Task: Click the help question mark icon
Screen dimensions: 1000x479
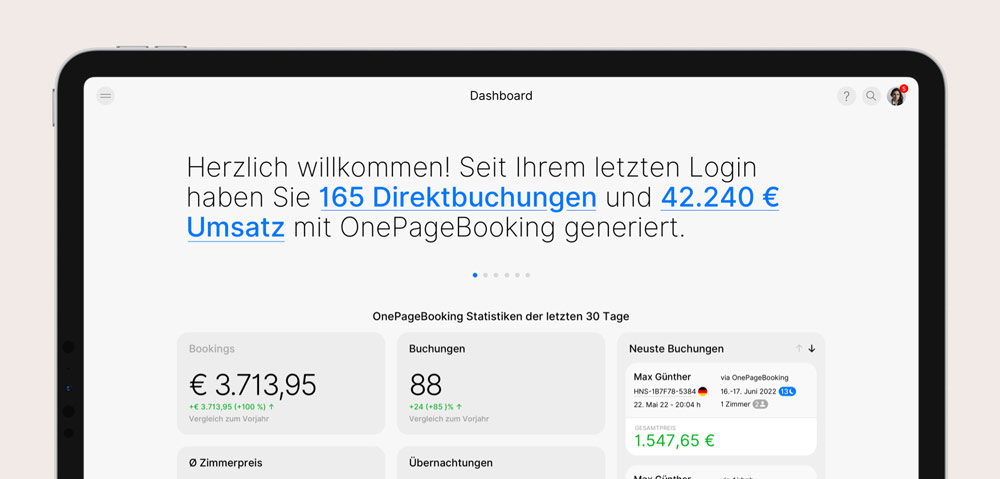Action: [846, 96]
